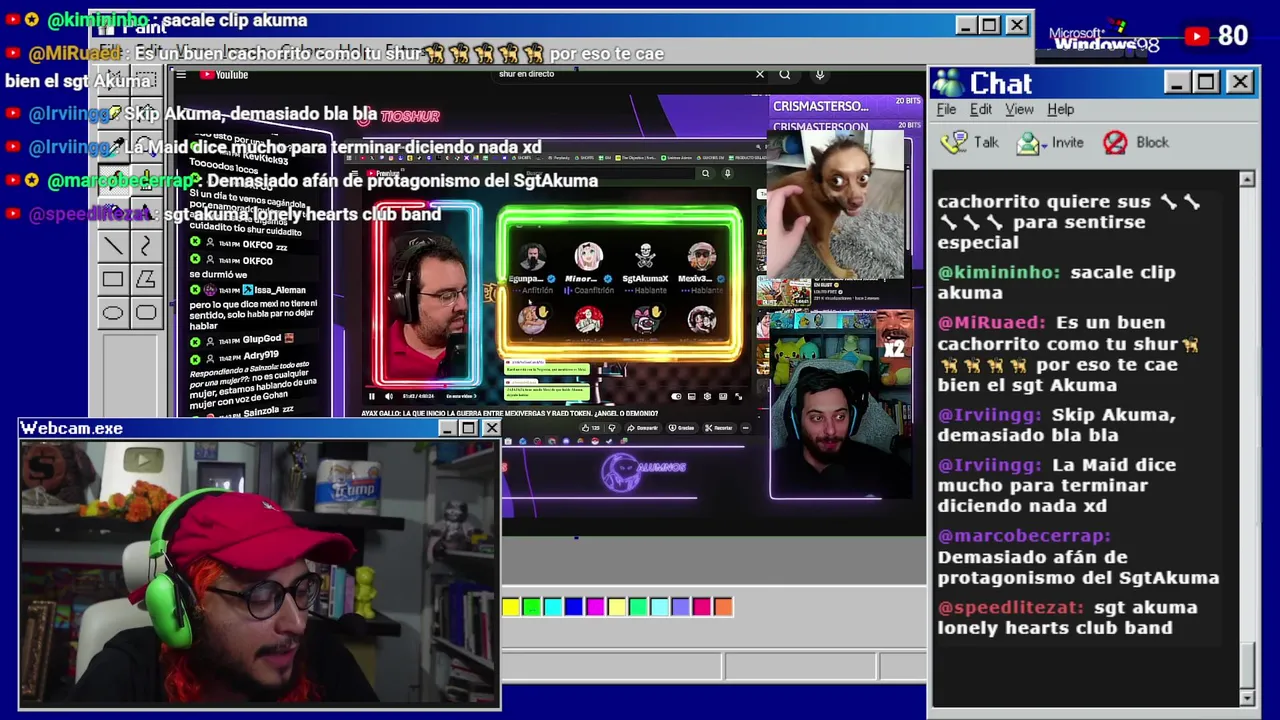Viewport: 1280px width, 720px height.
Task: Select the Rectangle shape tool in Paint
Action: 113,279
